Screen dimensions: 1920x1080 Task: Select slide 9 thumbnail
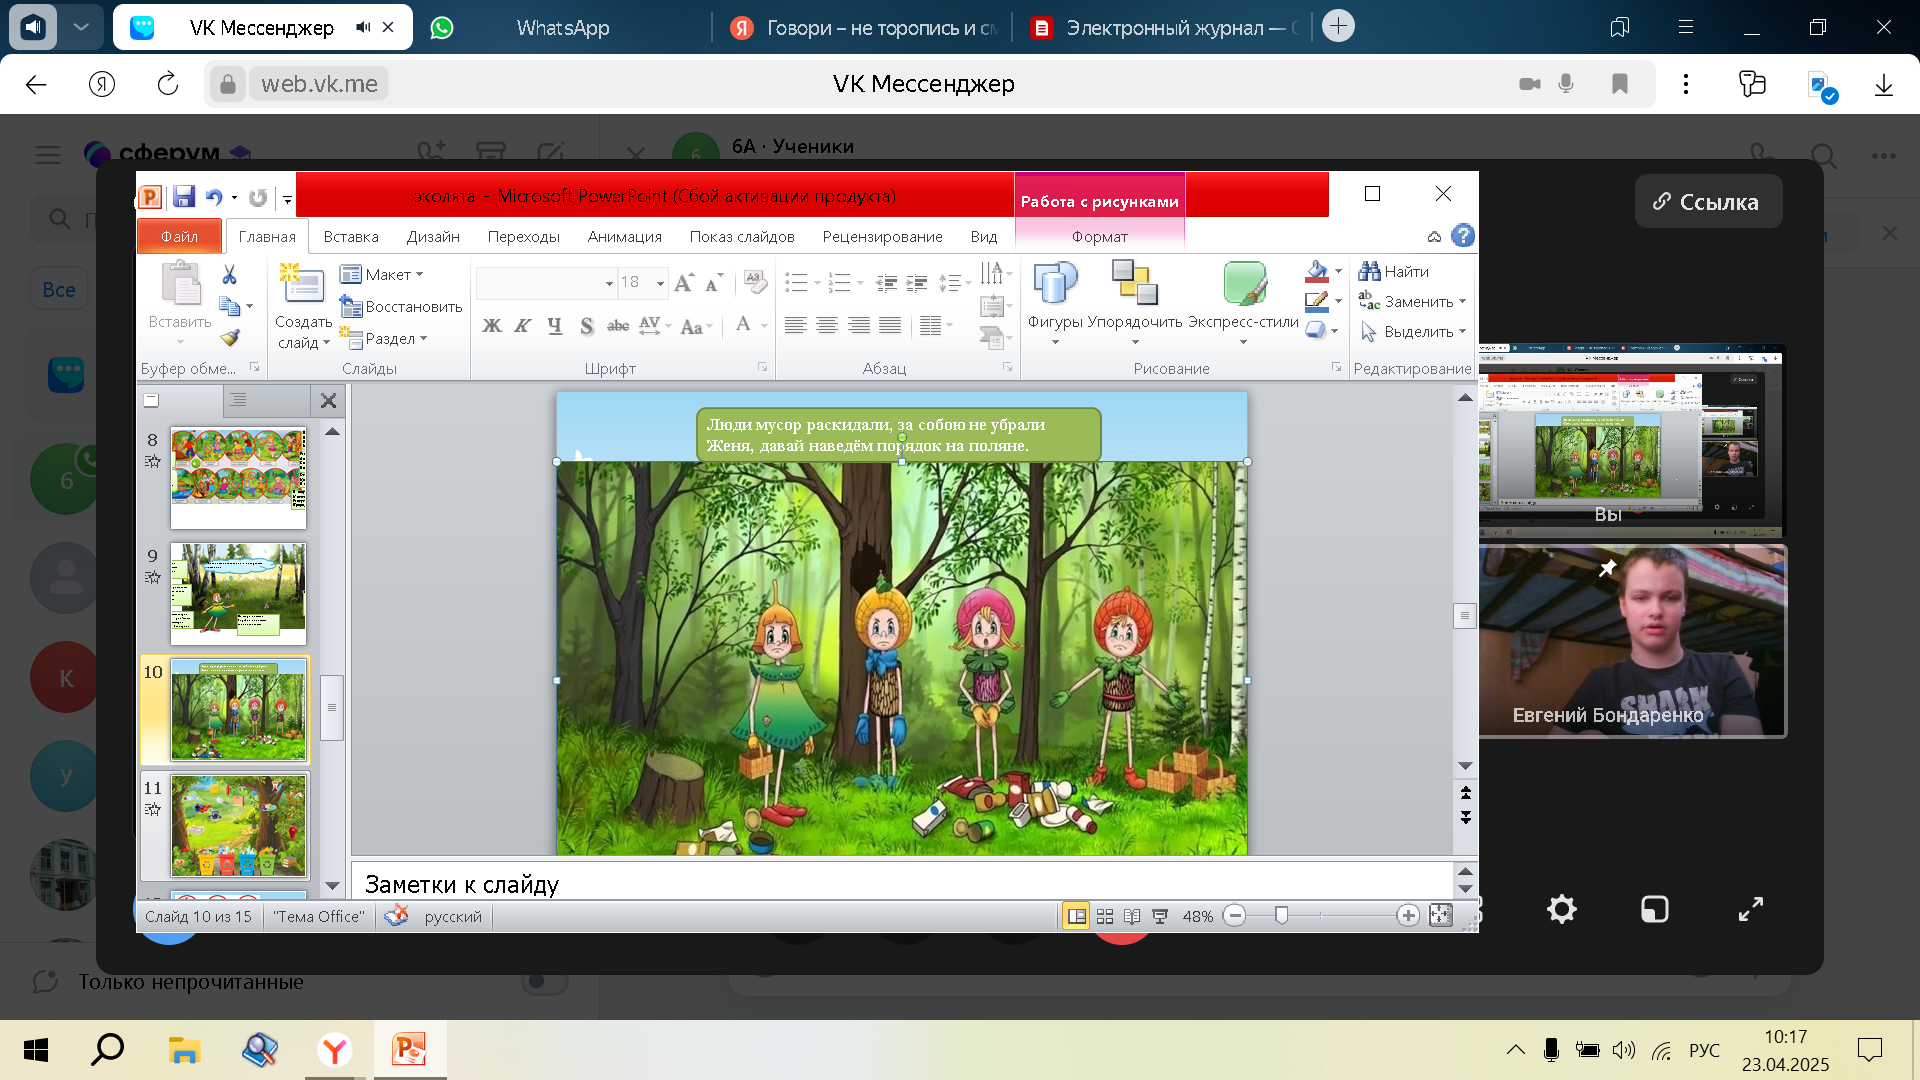(x=238, y=594)
